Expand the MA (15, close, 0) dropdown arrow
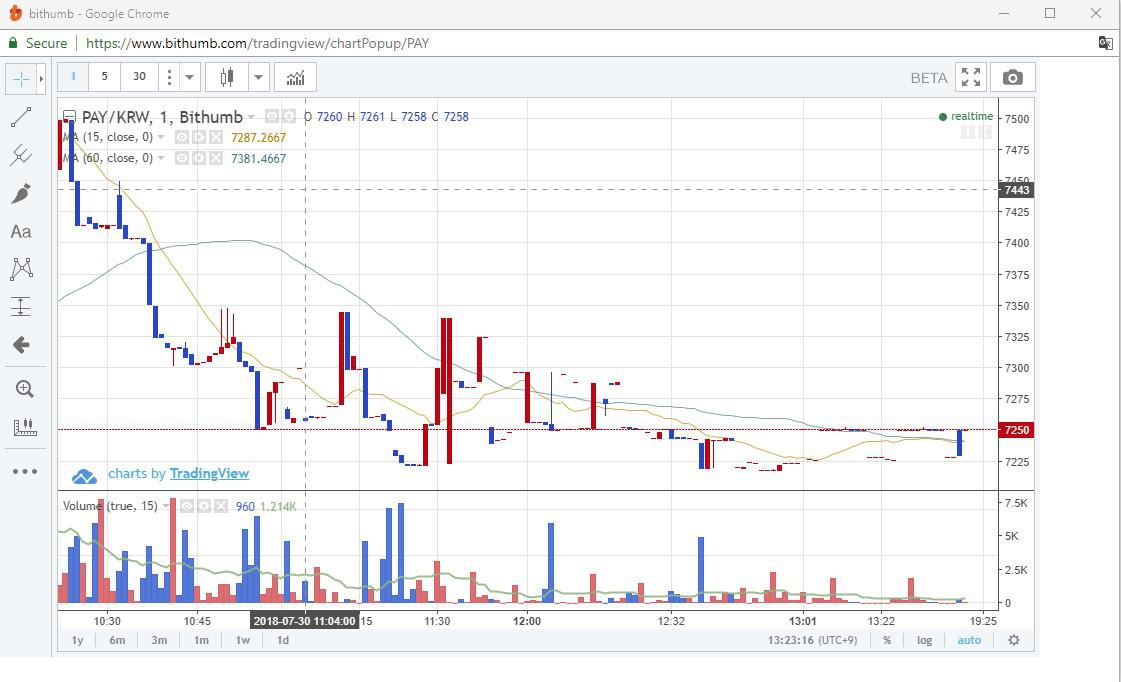This screenshot has height=682, width=1121. point(161,137)
